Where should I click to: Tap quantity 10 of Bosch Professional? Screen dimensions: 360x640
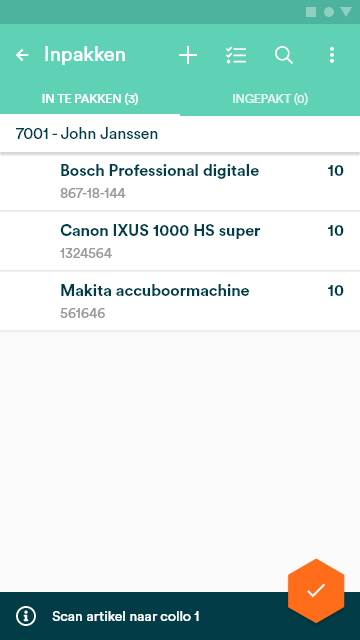coord(336,171)
